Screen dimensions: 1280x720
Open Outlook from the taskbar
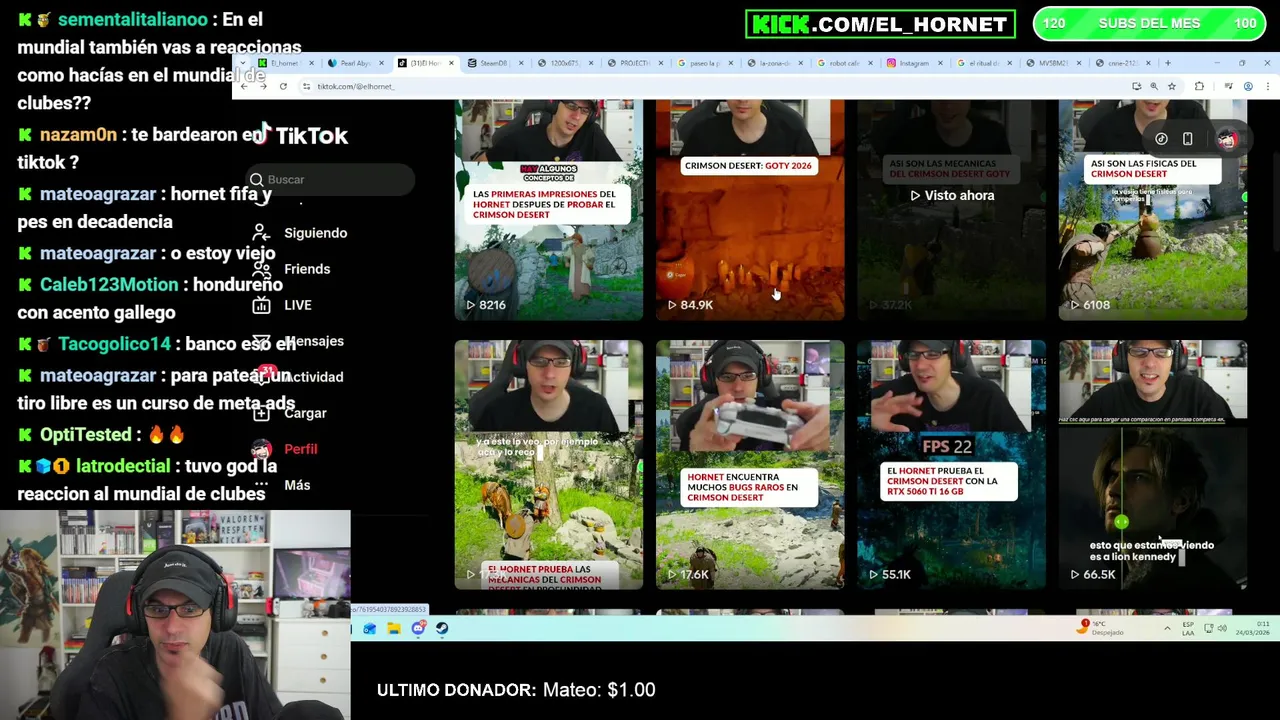pyautogui.click(x=370, y=628)
